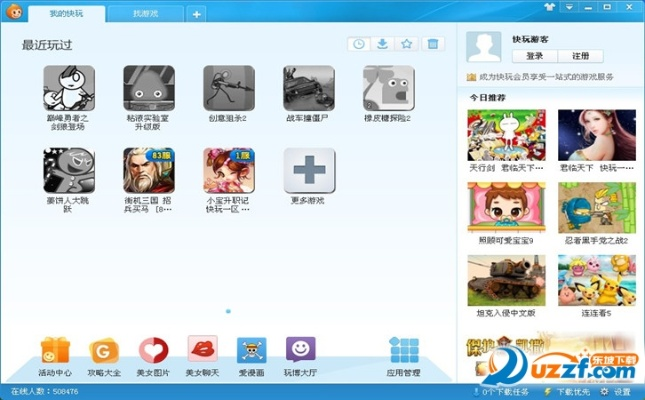Click the download icon in toolbar
645x400 pixels.
[382, 44]
